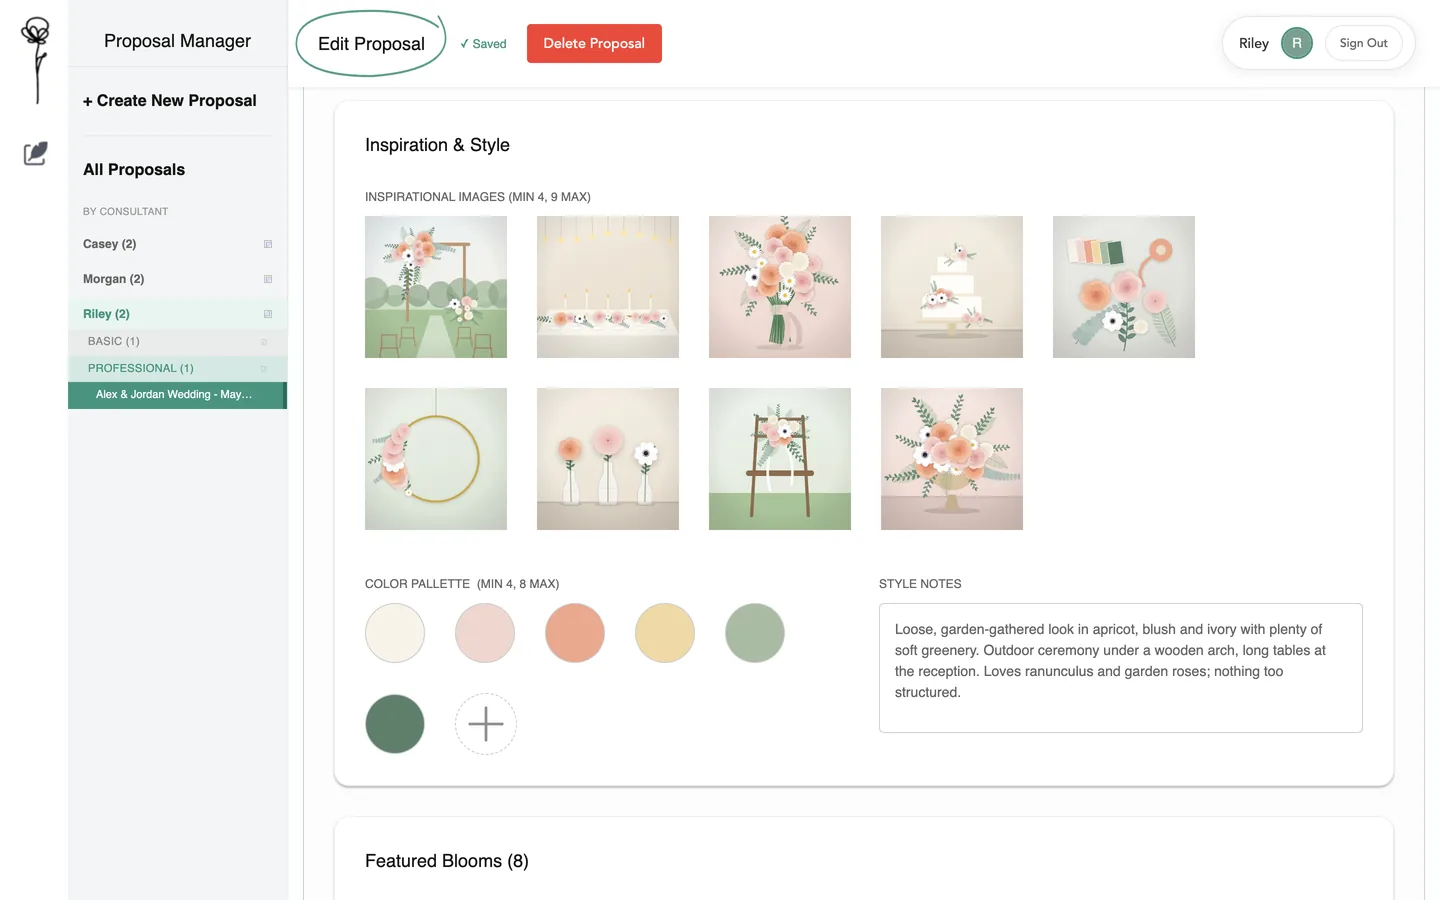Click into the Style Notes text box
This screenshot has height=900, width=1440.
[x=1121, y=668]
